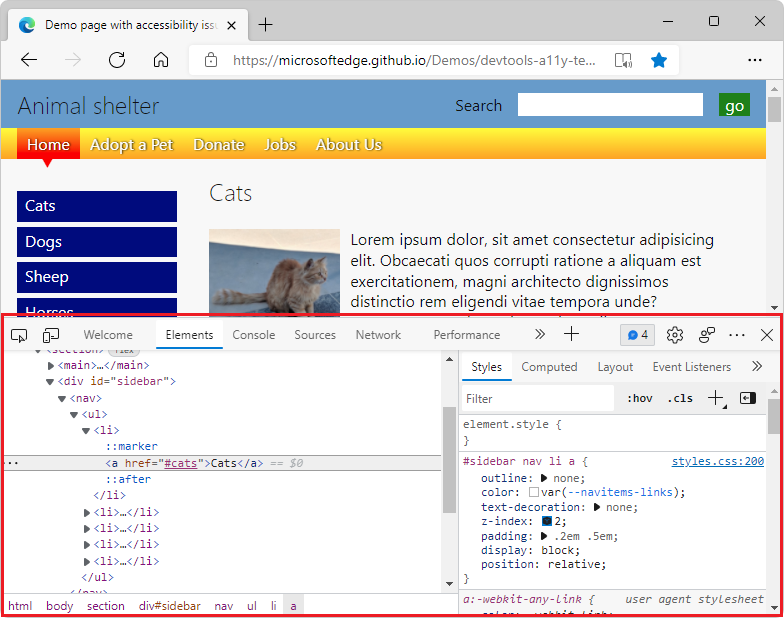Go back with browser back arrow
Image resolution: width=784 pixels, height=618 pixels.
(29, 60)
